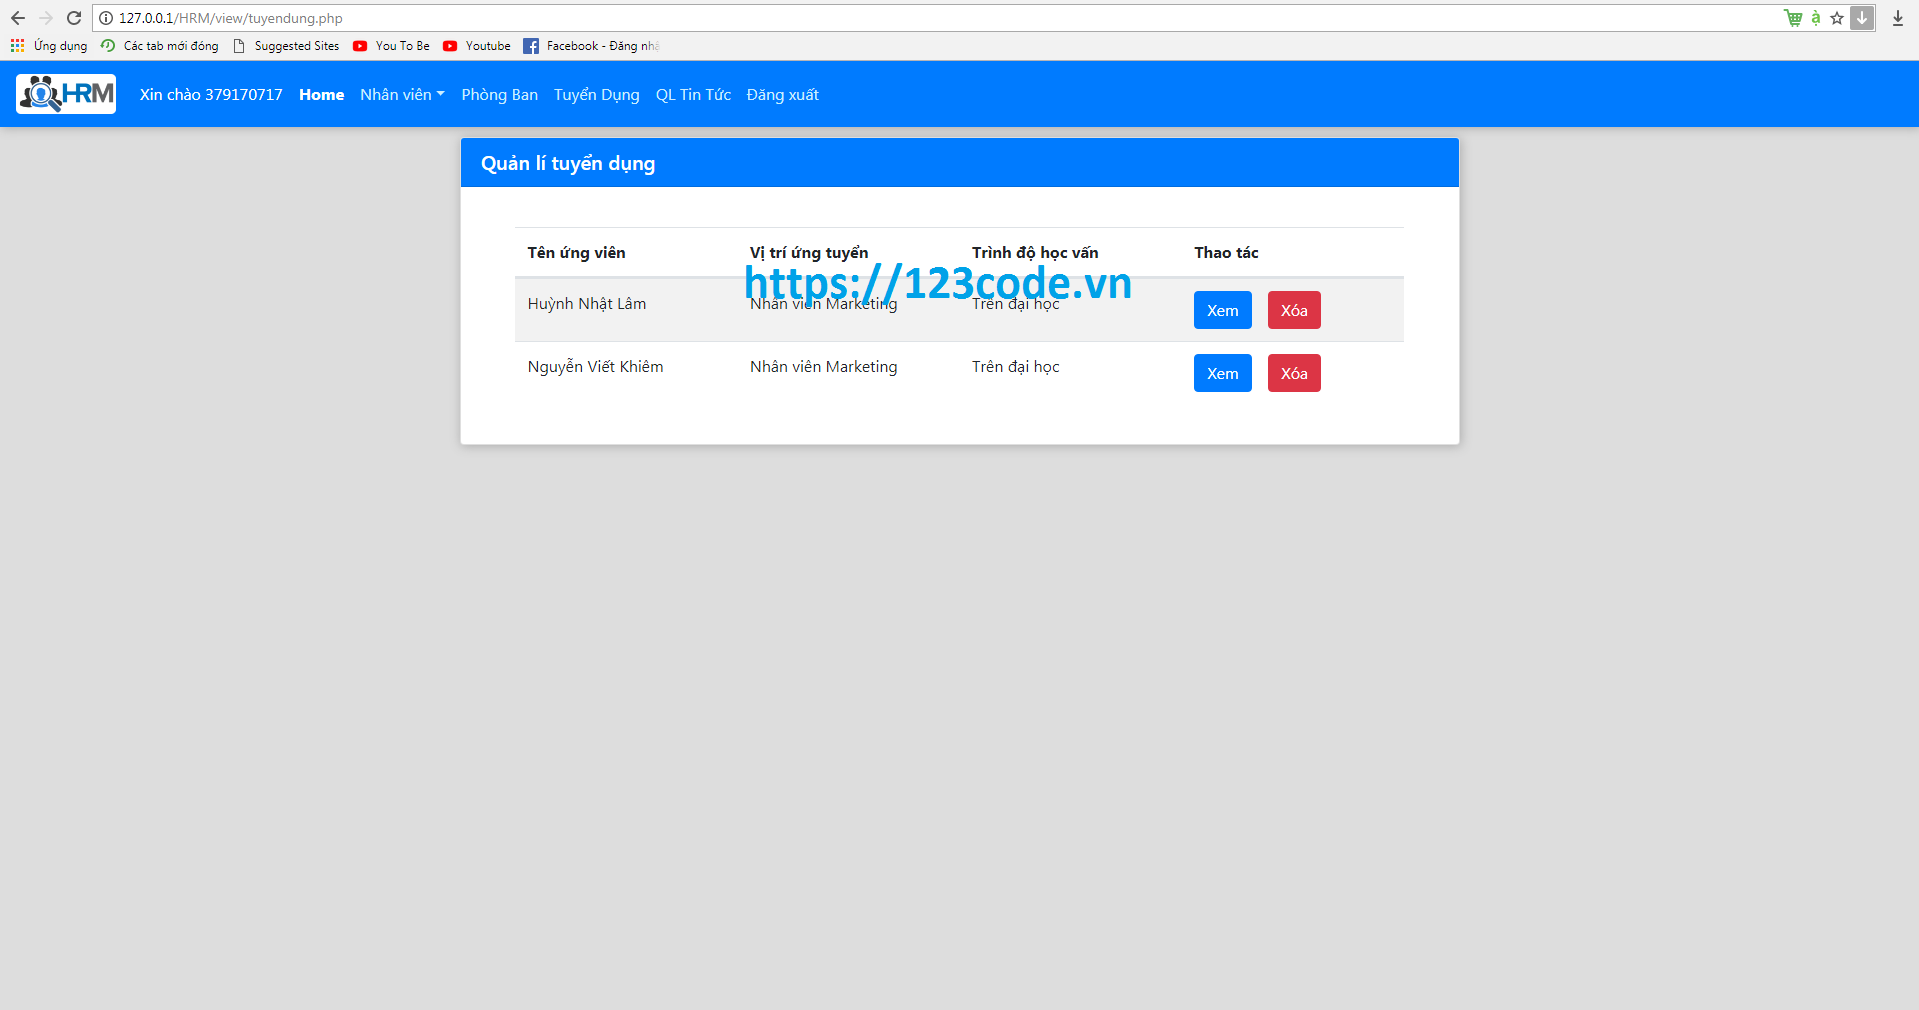1919x1010 pixels.
Task: Click Xem for Huỳnh Nhật Lâm
Action: [x=1222, y=310]
